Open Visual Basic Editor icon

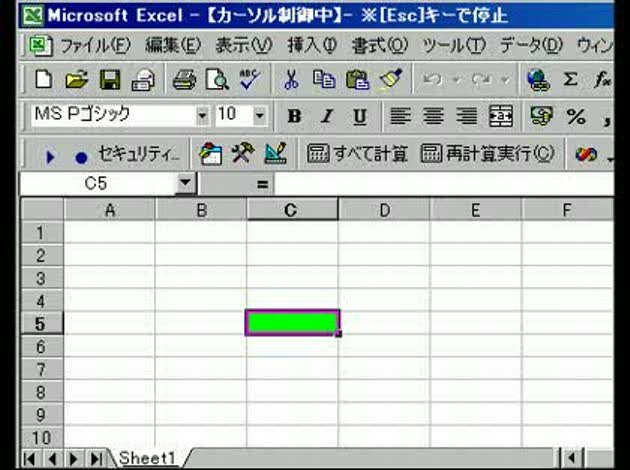[x=211, y=154]
